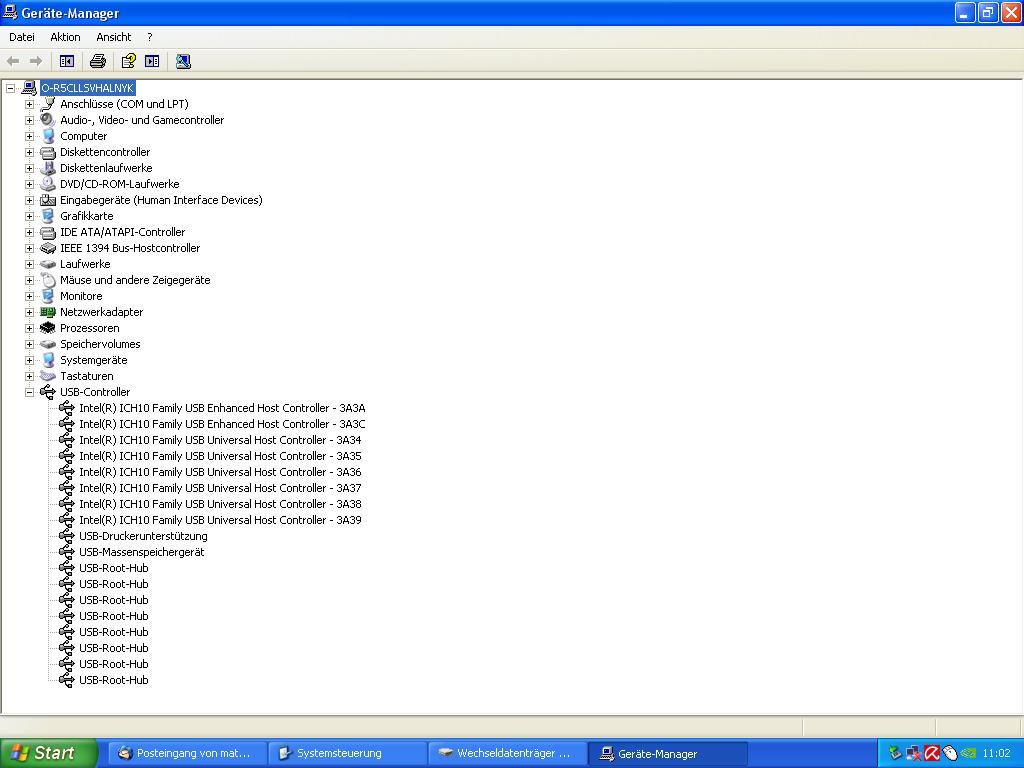Open the Datei menu
1024x768 pixels.
(22, 37)
